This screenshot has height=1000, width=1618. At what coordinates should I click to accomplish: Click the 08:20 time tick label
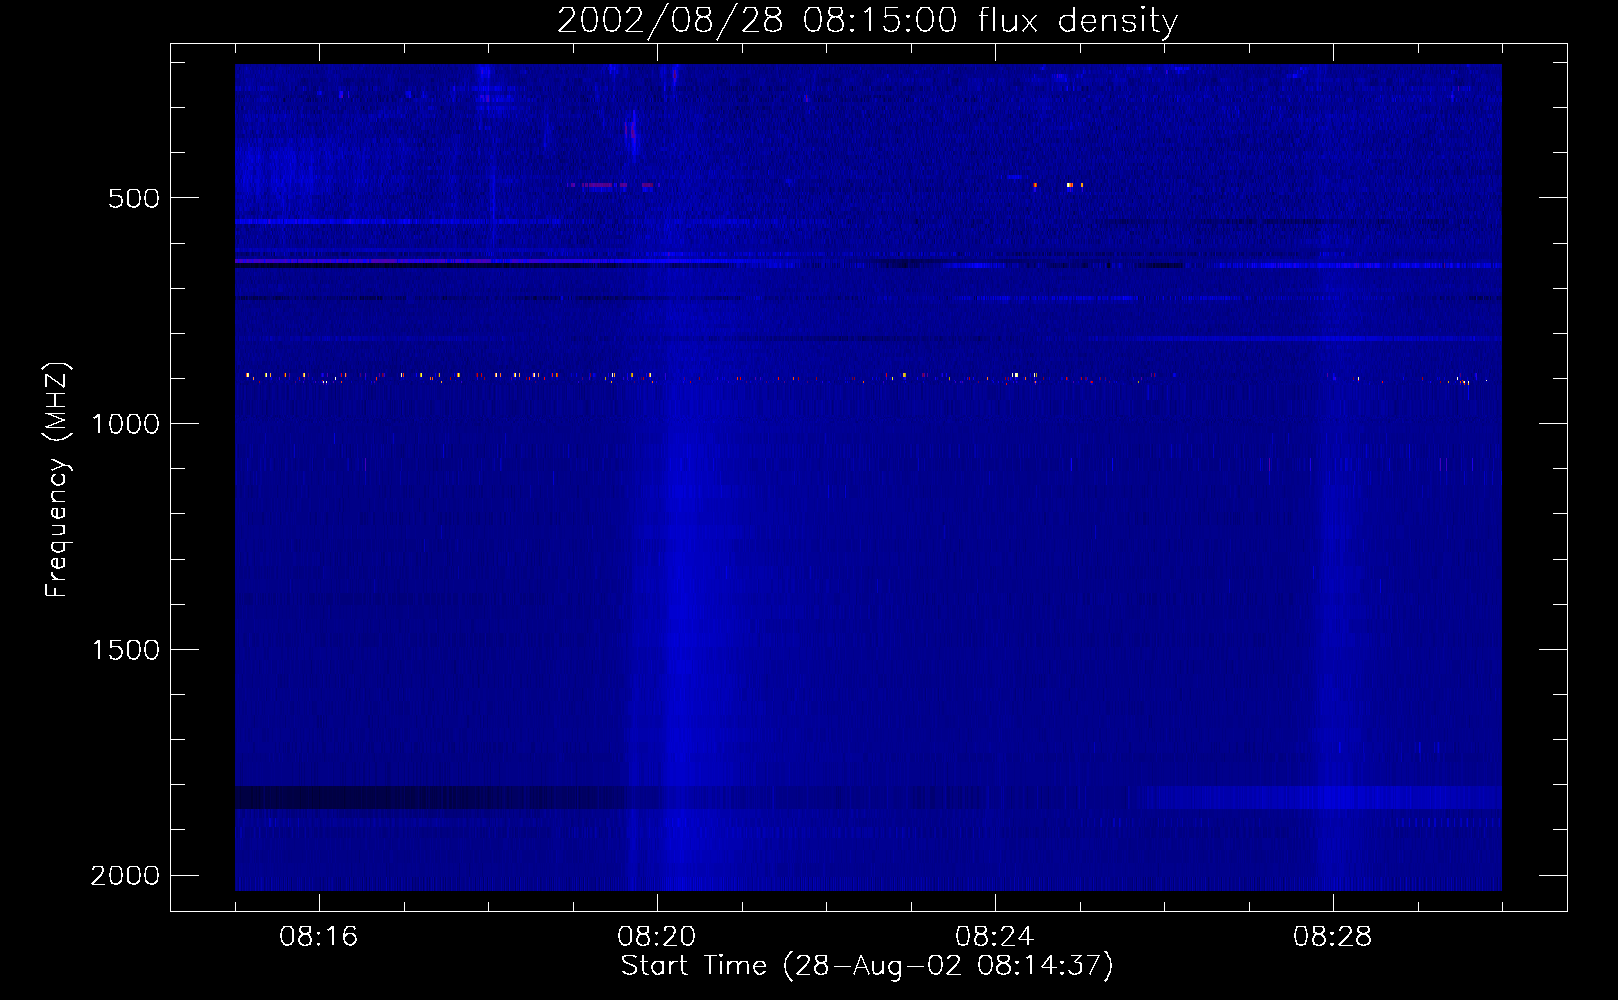tap(657, 937)
